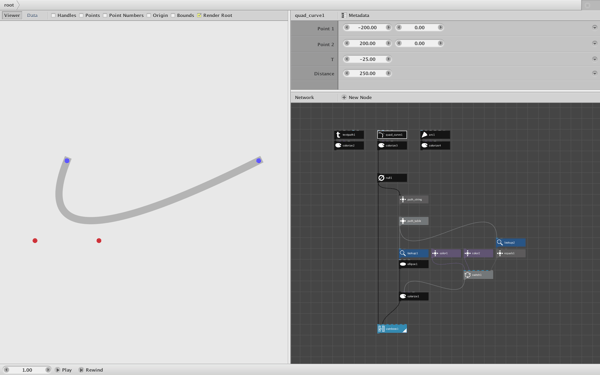Increase the Distance value with right arrow
The image size is (600, 375).
tap(388, 73)
